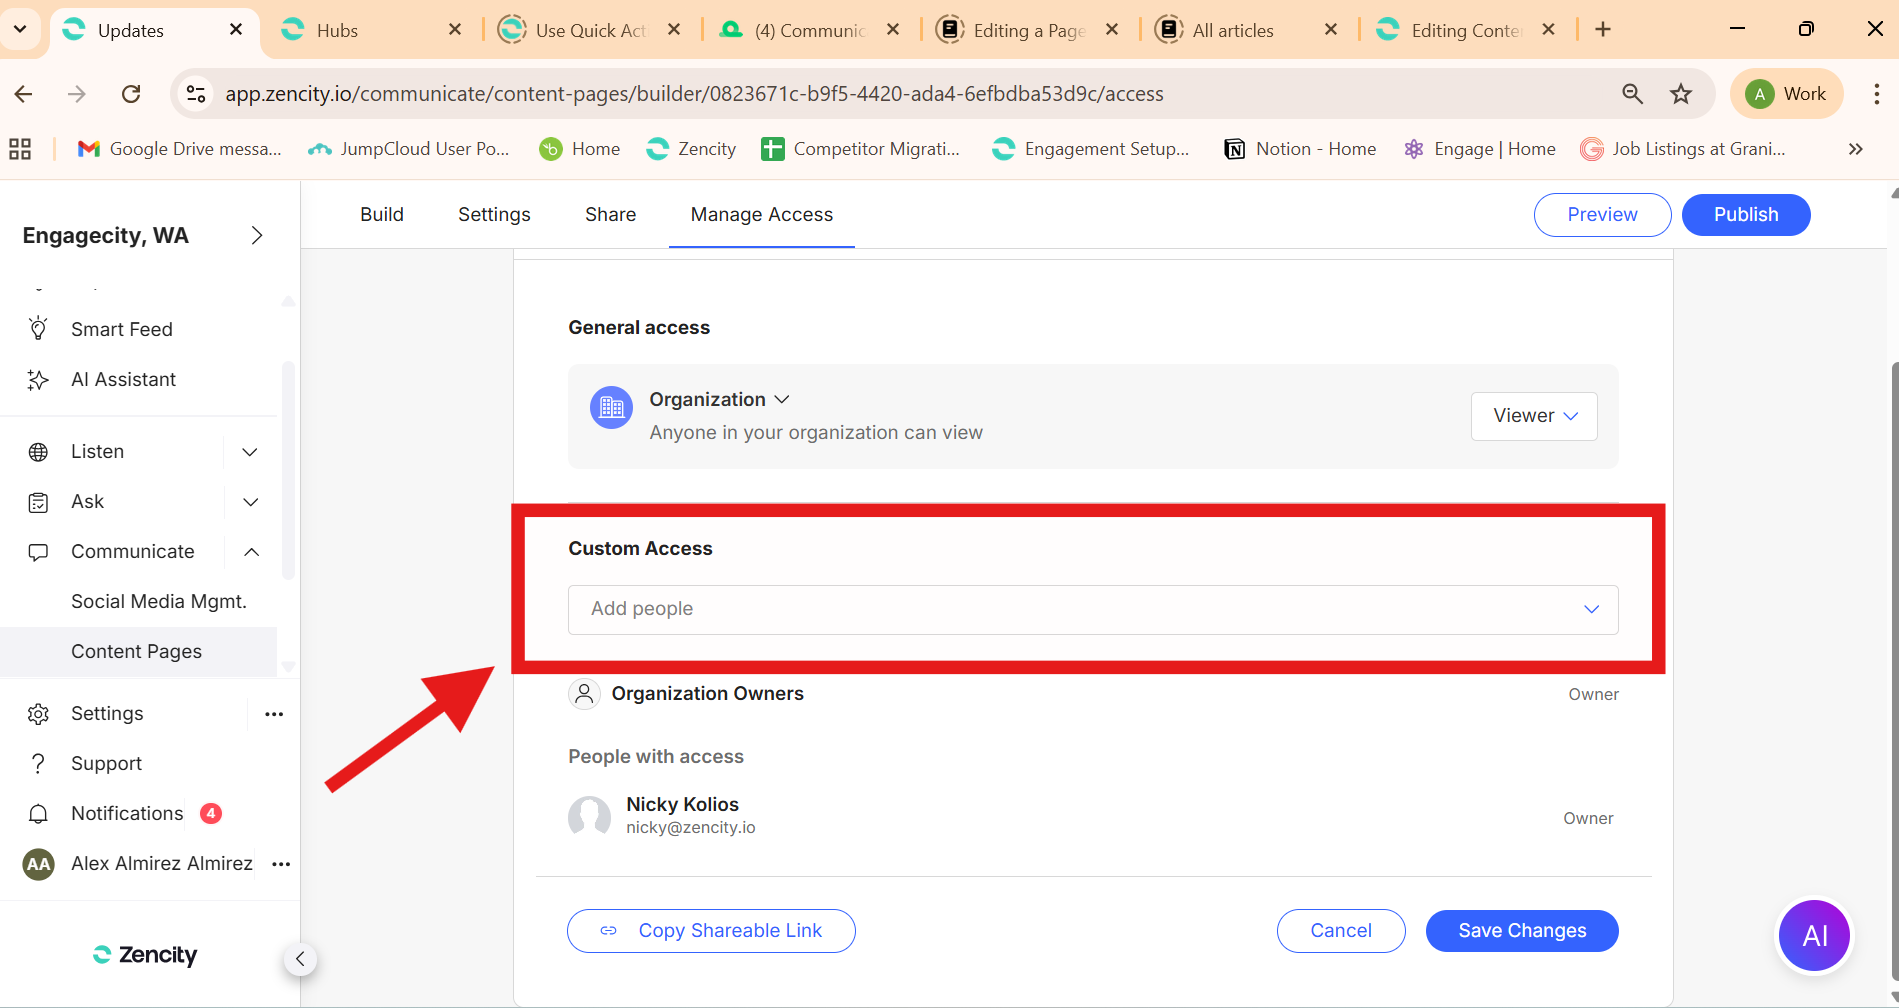Collapse the Communicate section chevron
The width and height of the screenshot is (1899, 1008).
251,552
